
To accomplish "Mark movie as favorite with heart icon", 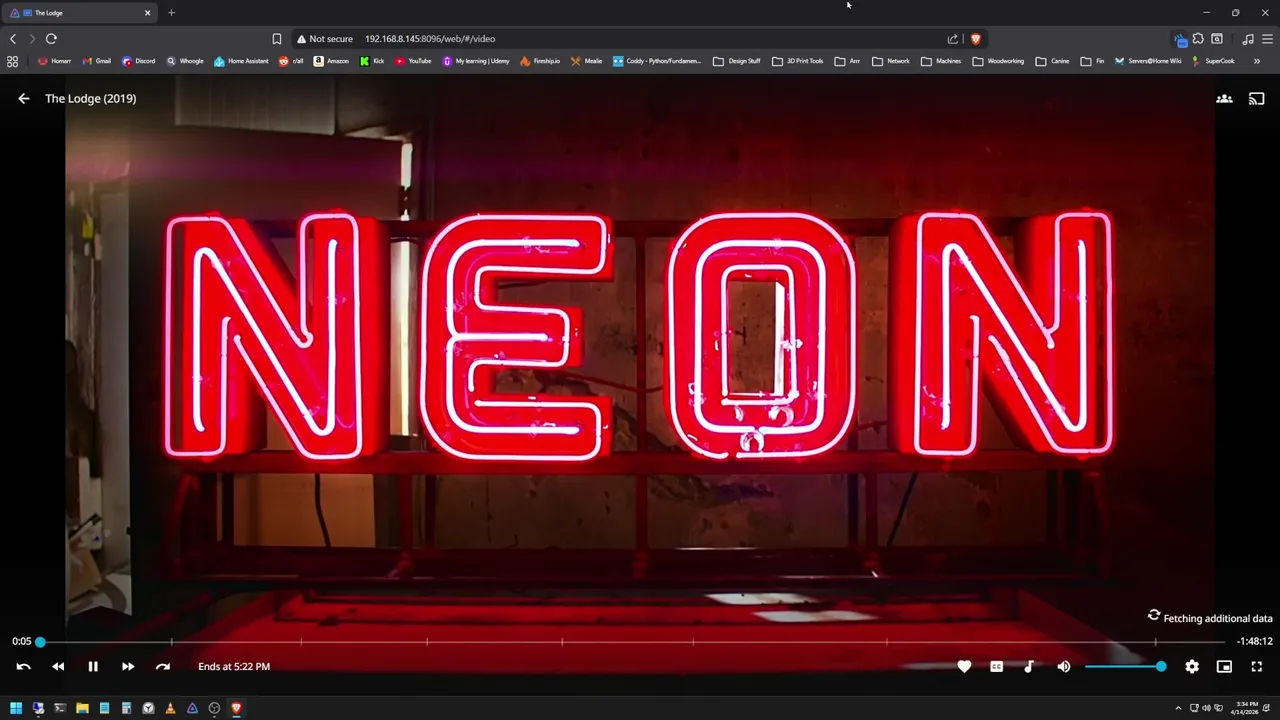I will (x=964, y=666).
